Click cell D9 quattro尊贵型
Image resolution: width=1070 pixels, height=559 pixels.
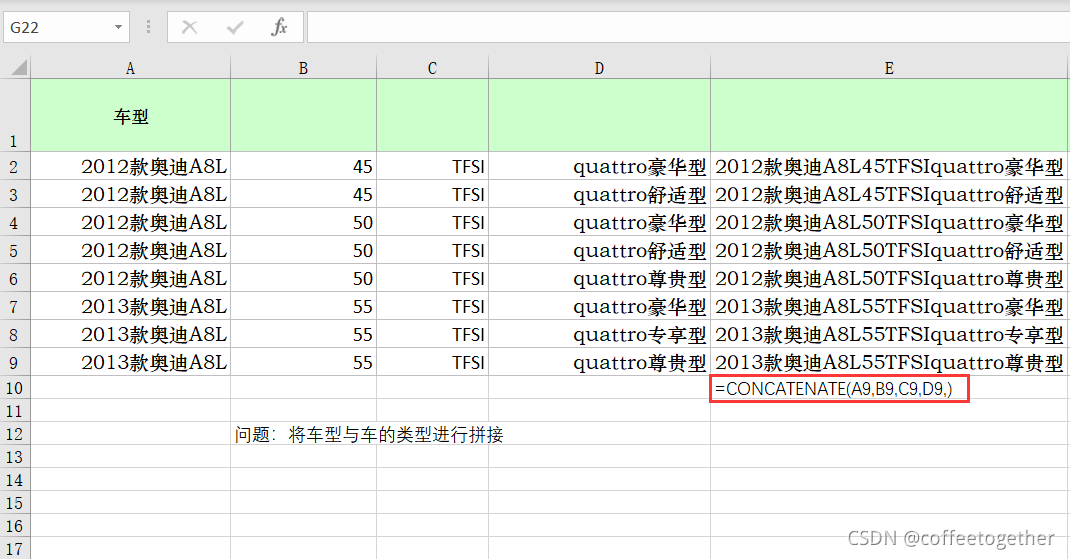pos(599,362)
